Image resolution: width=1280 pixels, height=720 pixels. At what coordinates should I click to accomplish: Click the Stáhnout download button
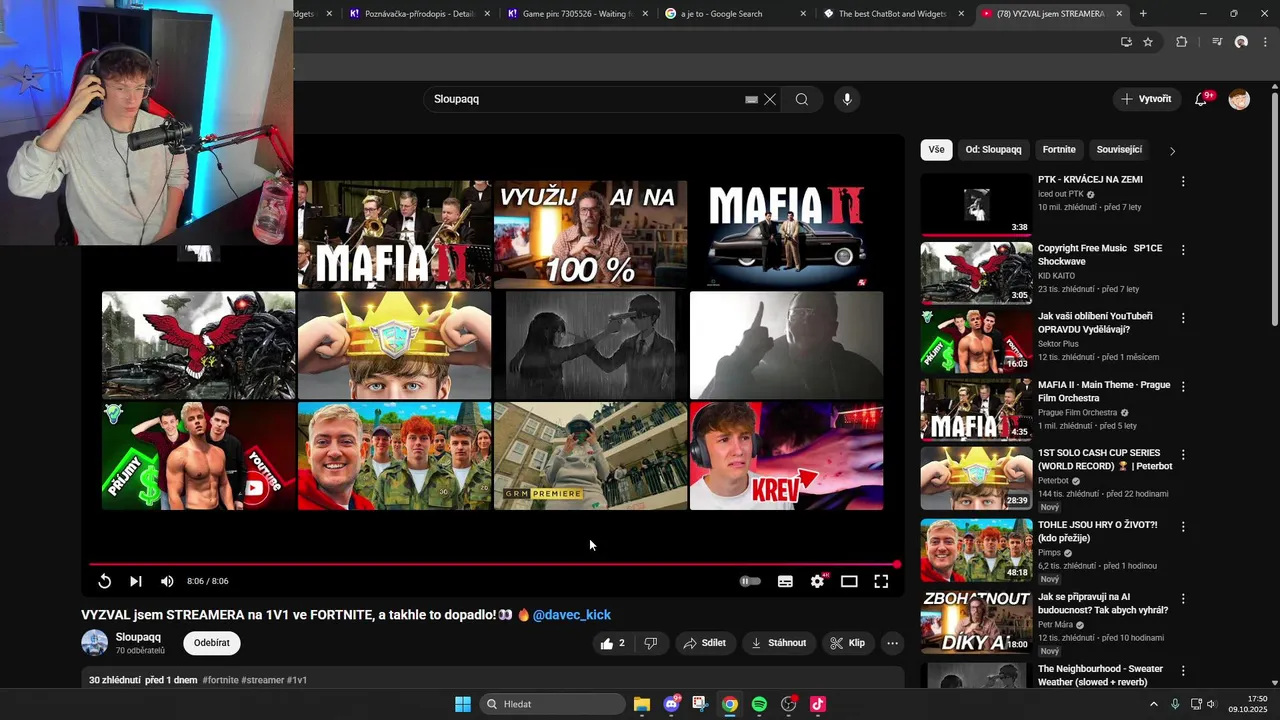click(778, 643)
